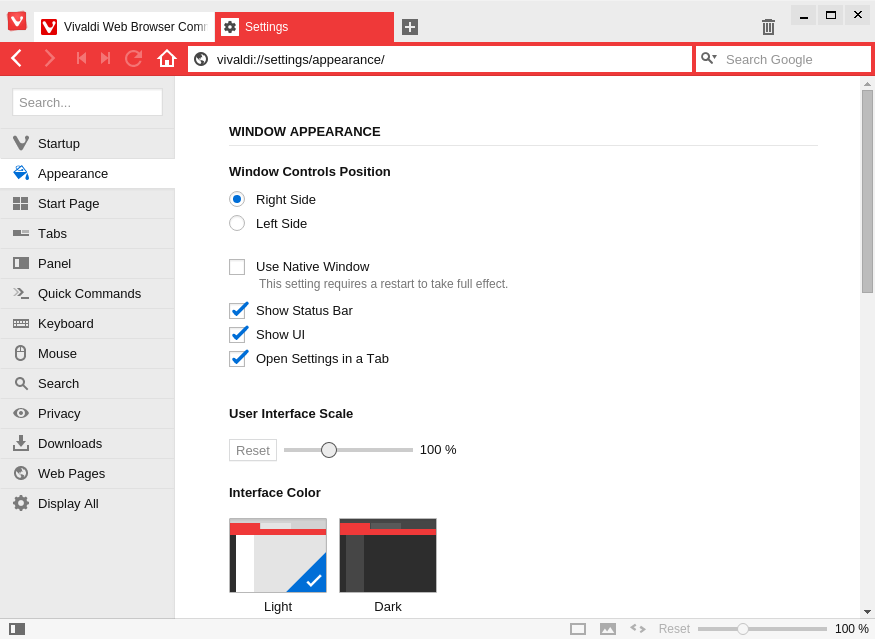Uncheck the Show UI checkbox
The height and width of the screenshot is (639, 875).
pyautogui.click(x=238, y=334)
